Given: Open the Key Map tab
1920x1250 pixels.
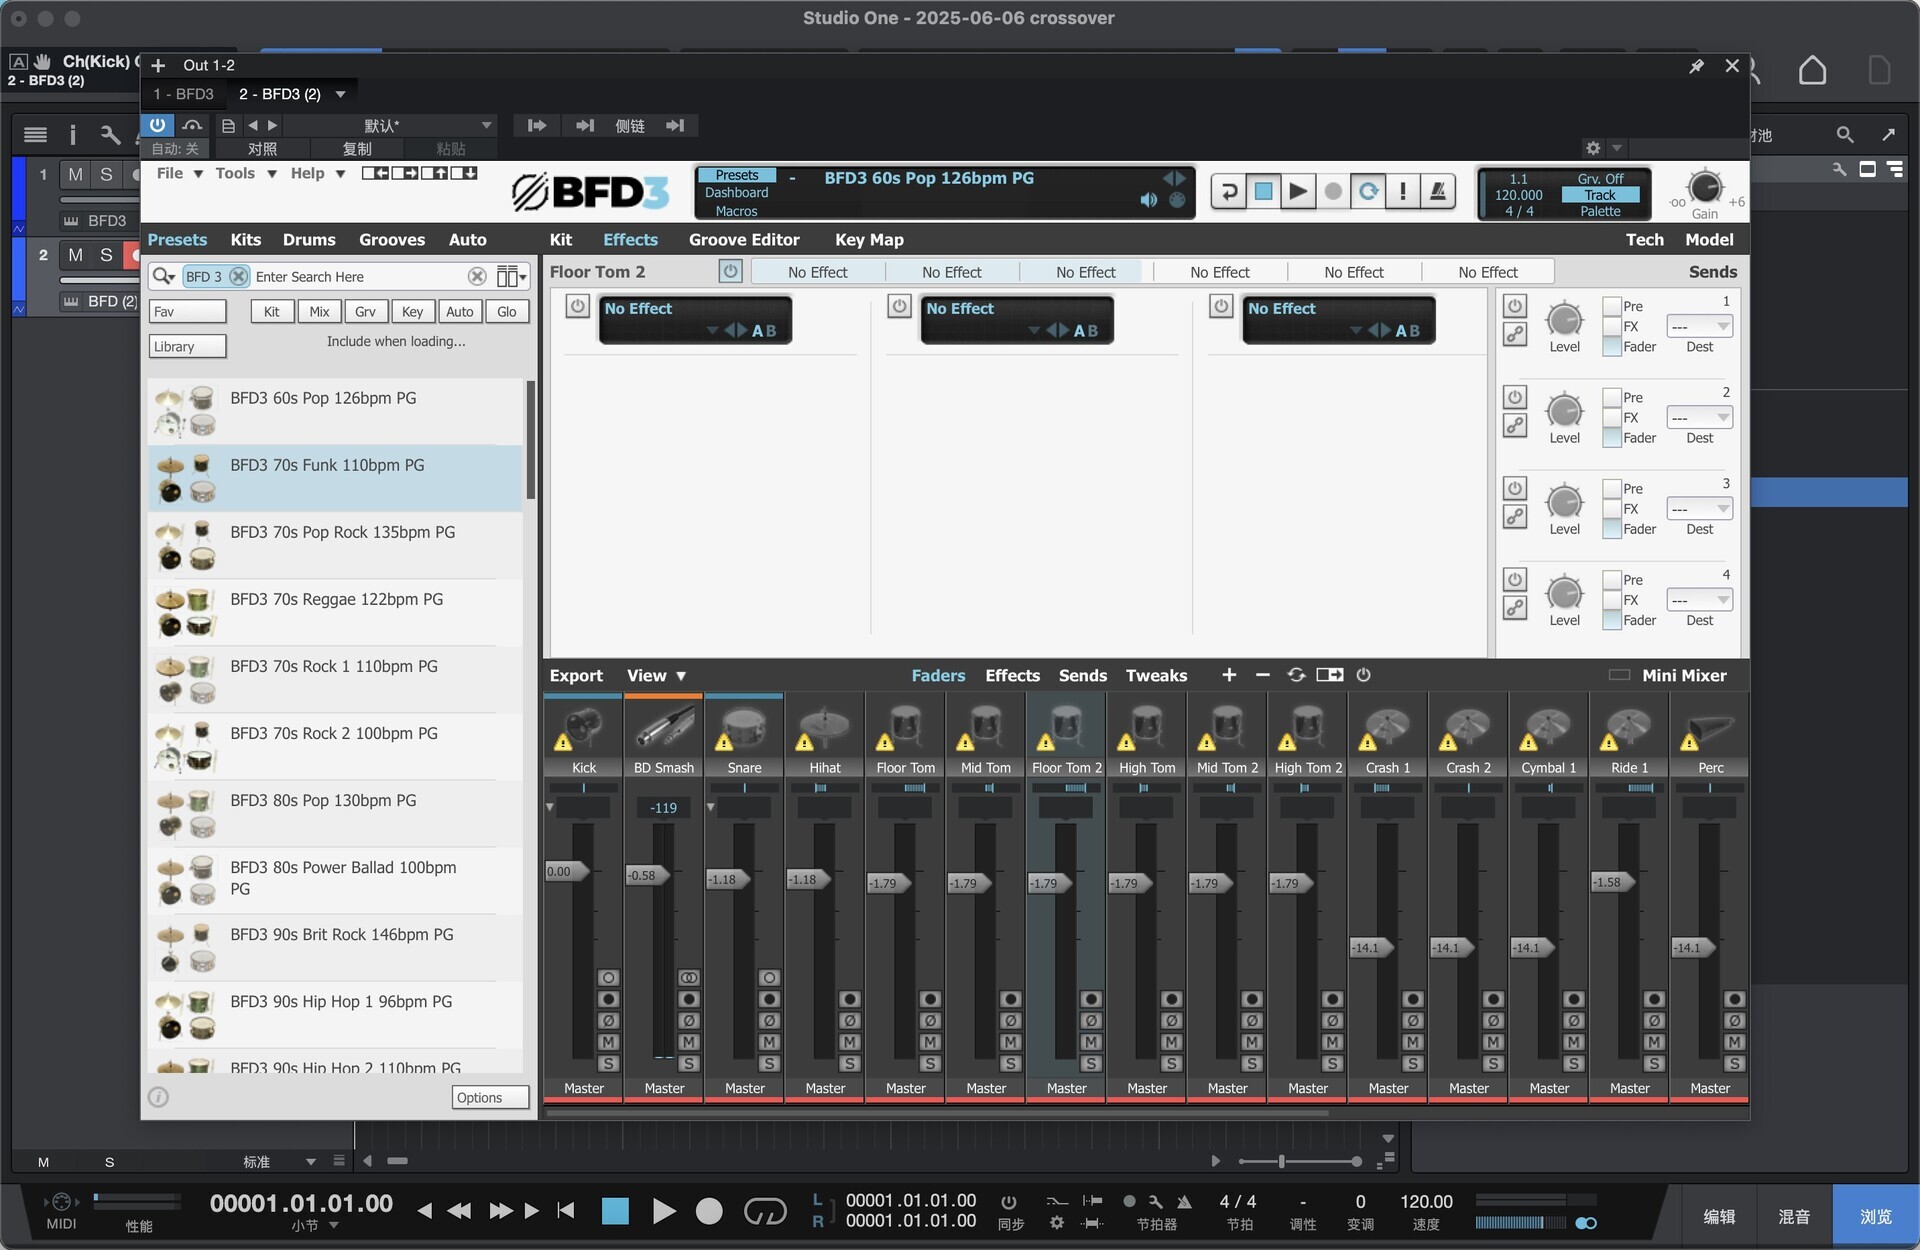Looking at the screenshot, I should pos(869,239).
